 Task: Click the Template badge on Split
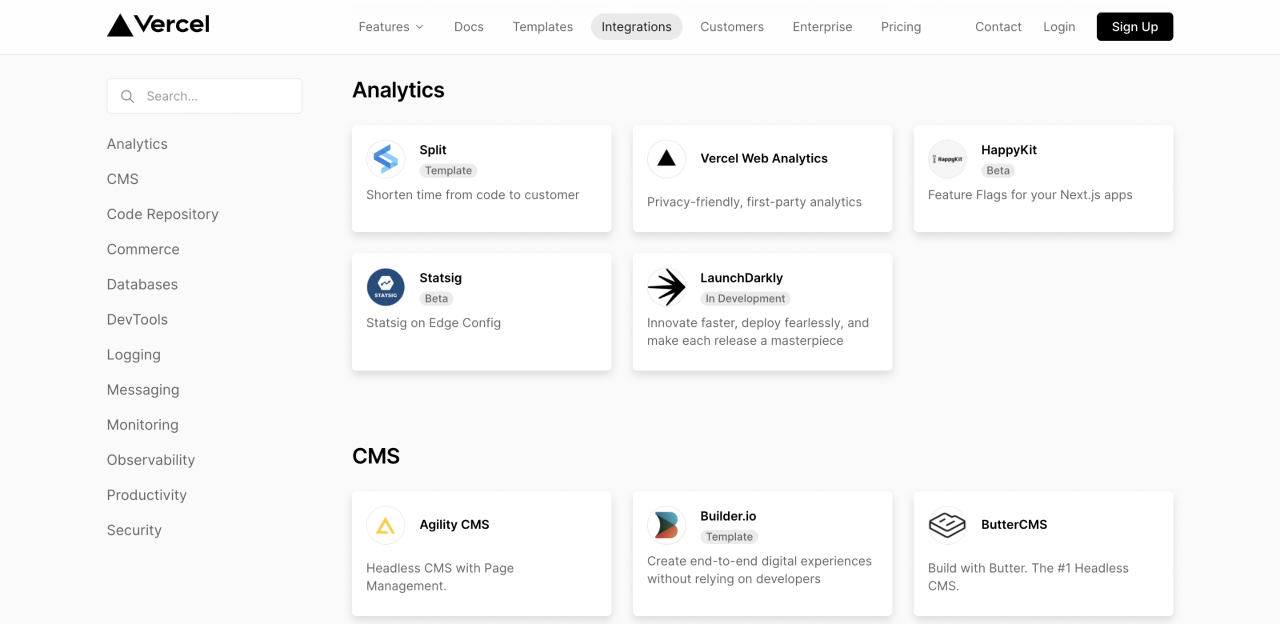[x=448, y=171]
